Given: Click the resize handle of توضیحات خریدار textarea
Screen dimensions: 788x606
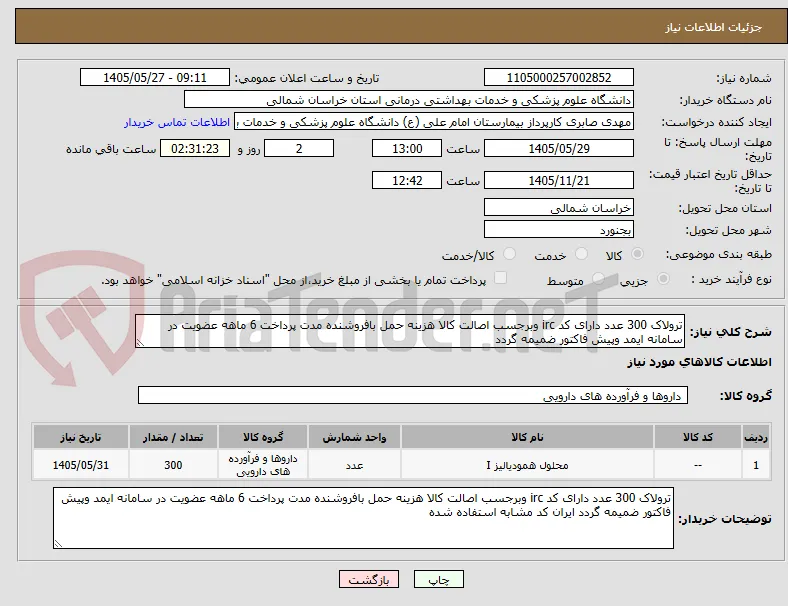Looking at the screenshot, I should [58, 543].
